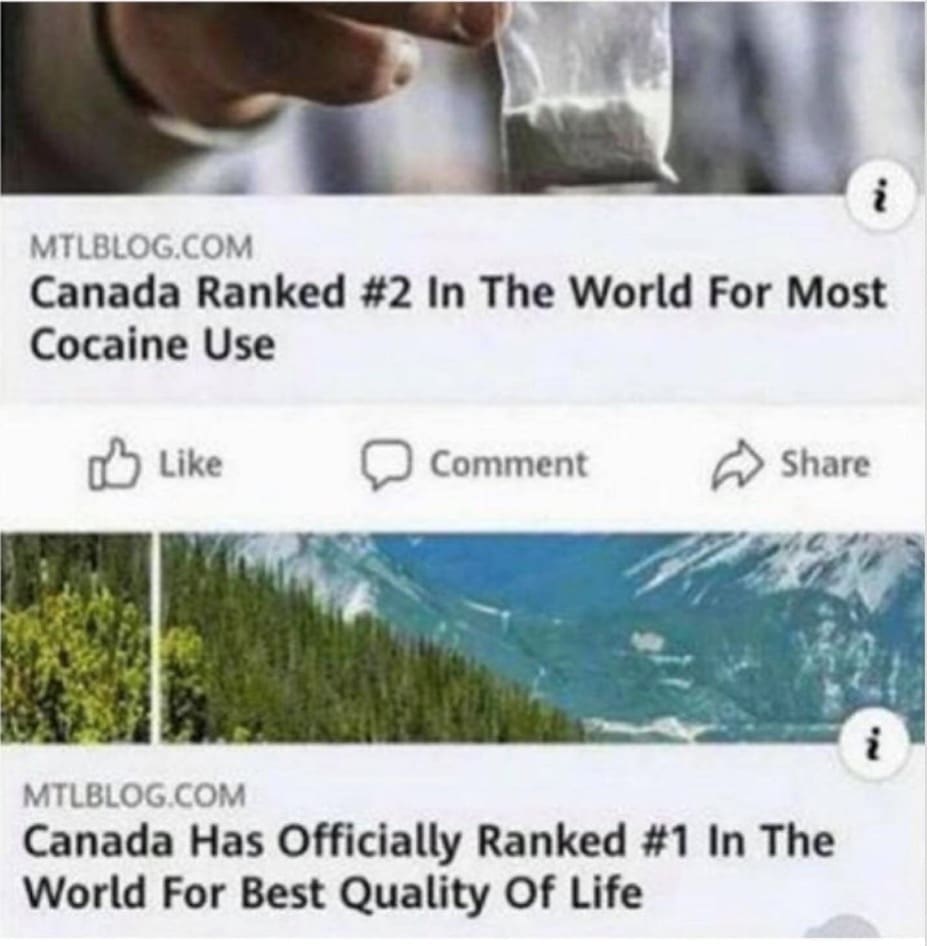The height and width of the screenshot is (946, 930).
Task: Open info icon on quality of life article
Action: [873, 744]
